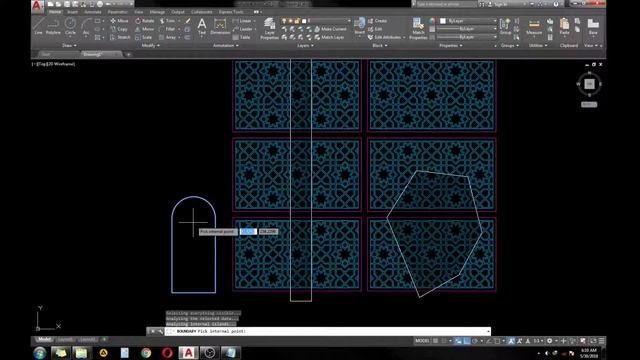Open Opera from the taskbar
The image size is (640, 360).
pyautogui.click(x=167, y=353)
